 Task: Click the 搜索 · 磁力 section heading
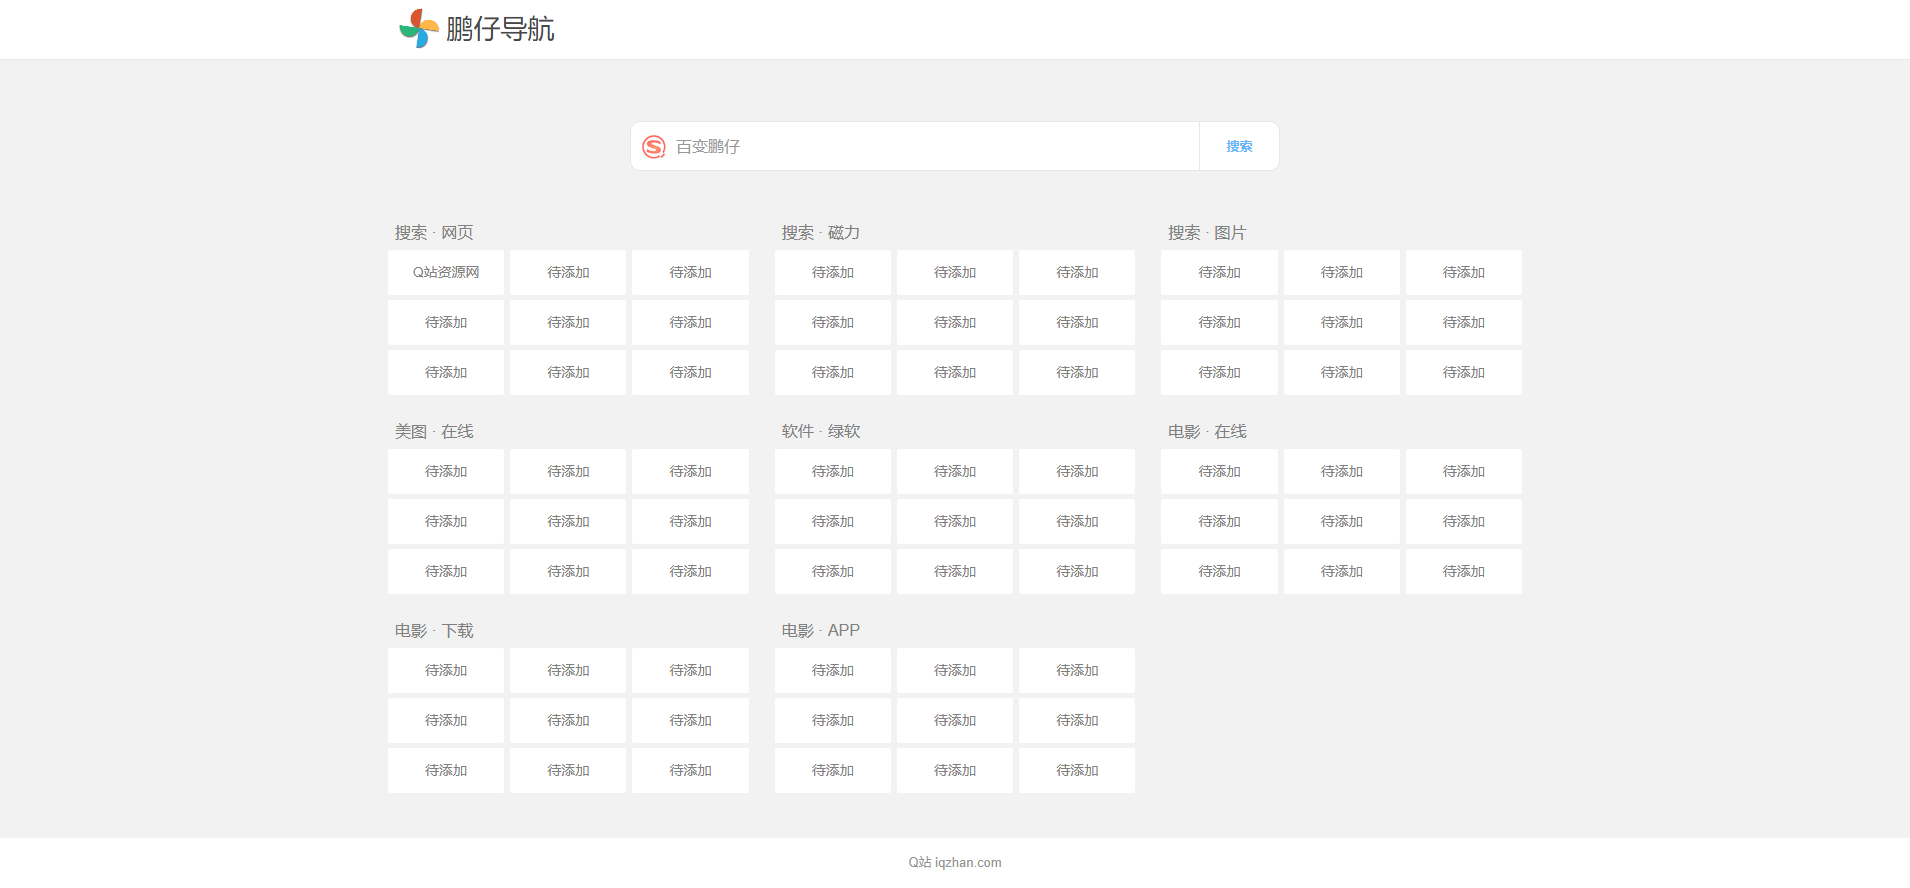click(821, 233)
